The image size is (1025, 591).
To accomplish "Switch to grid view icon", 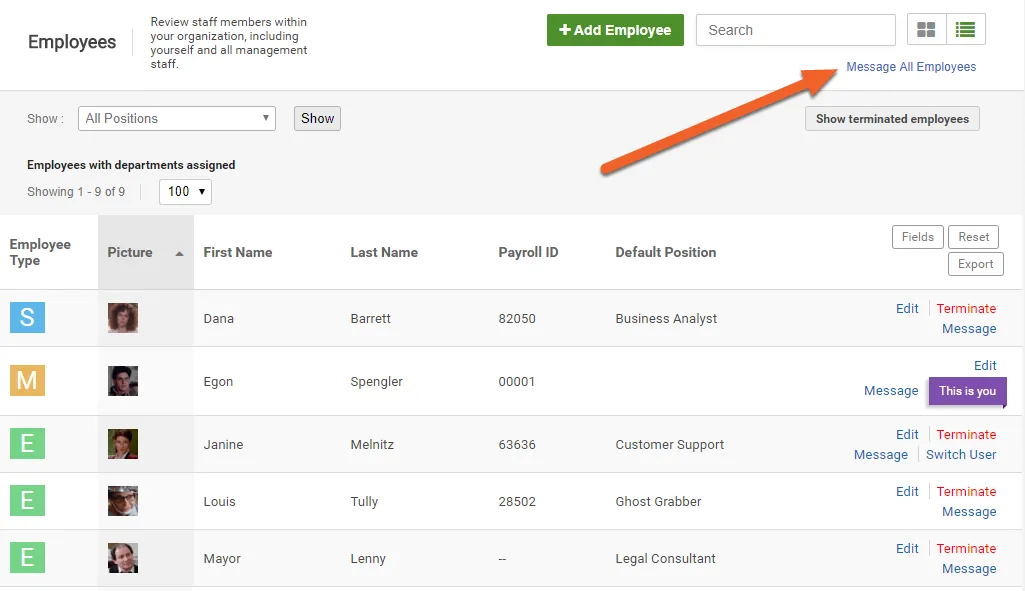I will pyautogui.click(x=926, y=29).
